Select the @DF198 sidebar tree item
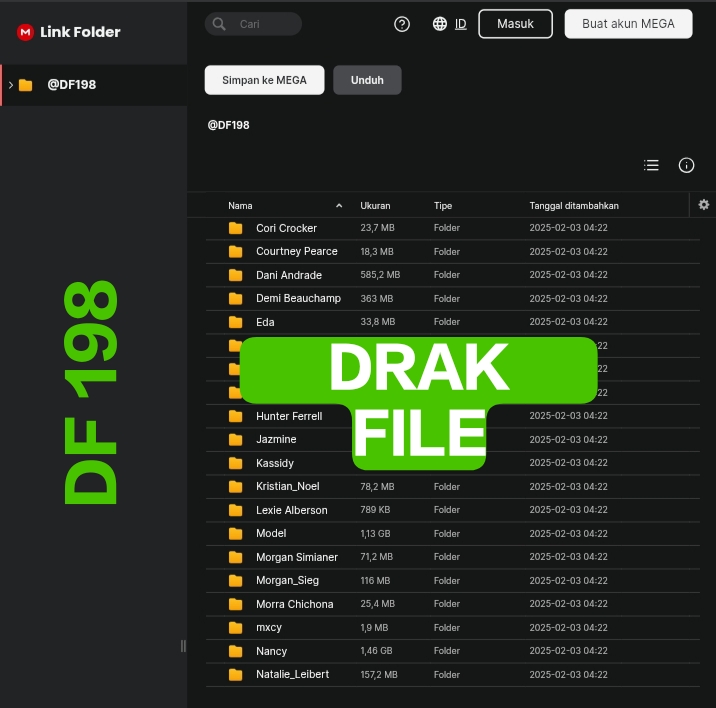This screenshot has width=716, height=708. pos(94,85)
